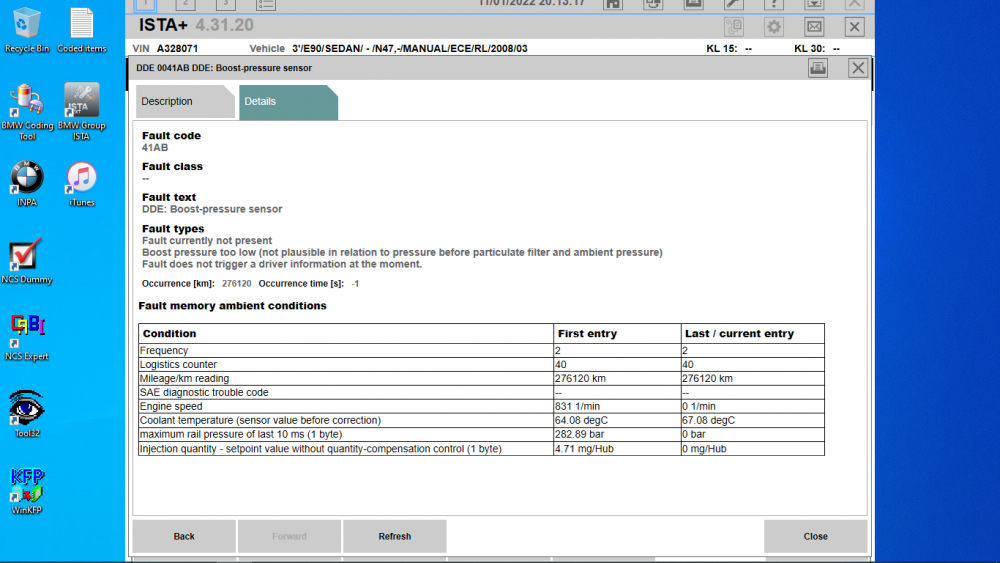
Task: Launch WinKFP from the desktop
Action: pyautogui.click(x=27, y=491)
